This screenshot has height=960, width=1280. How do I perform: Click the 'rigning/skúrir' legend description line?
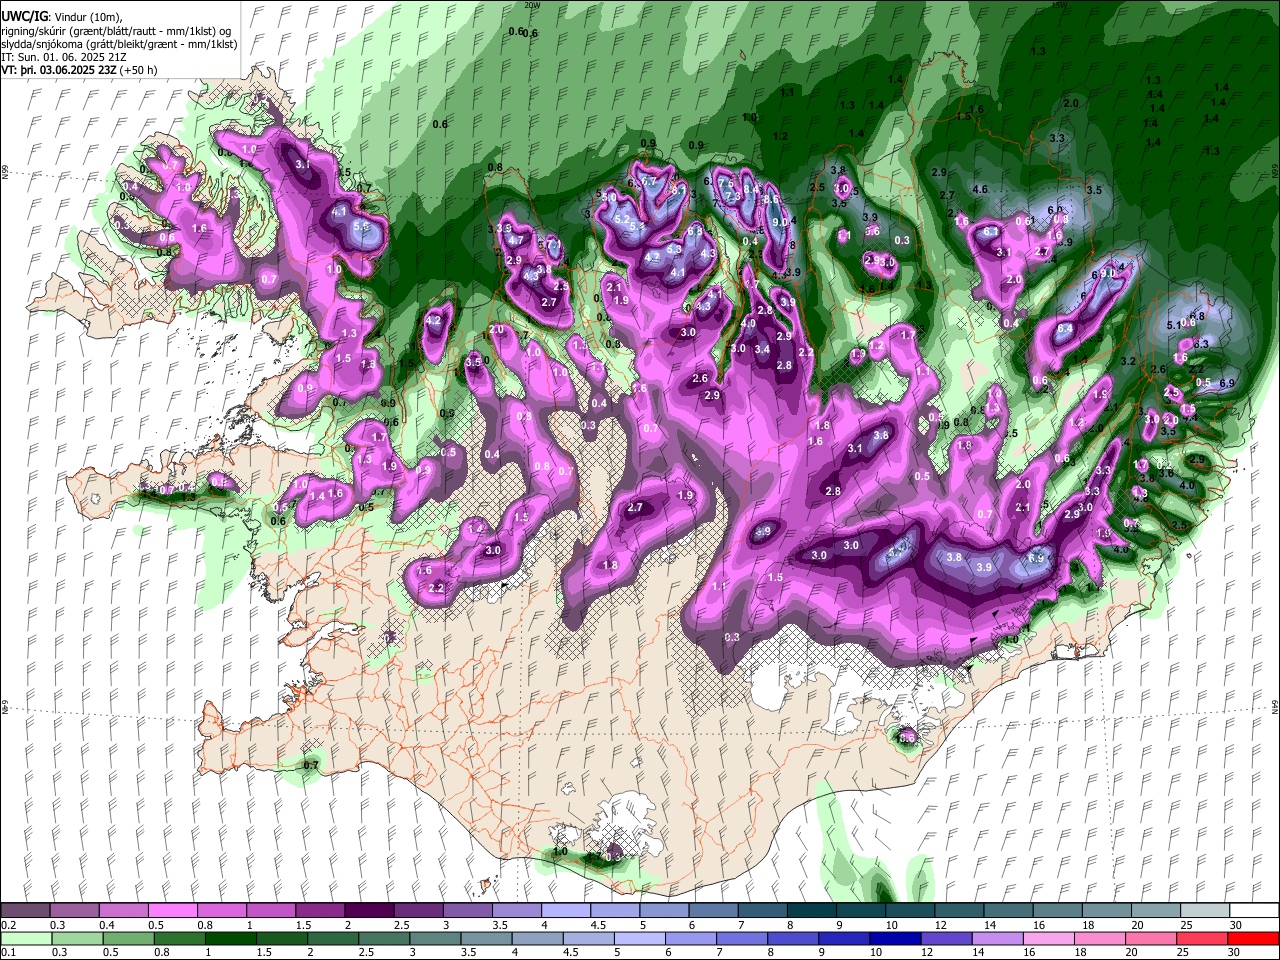[x=117, y=31]
